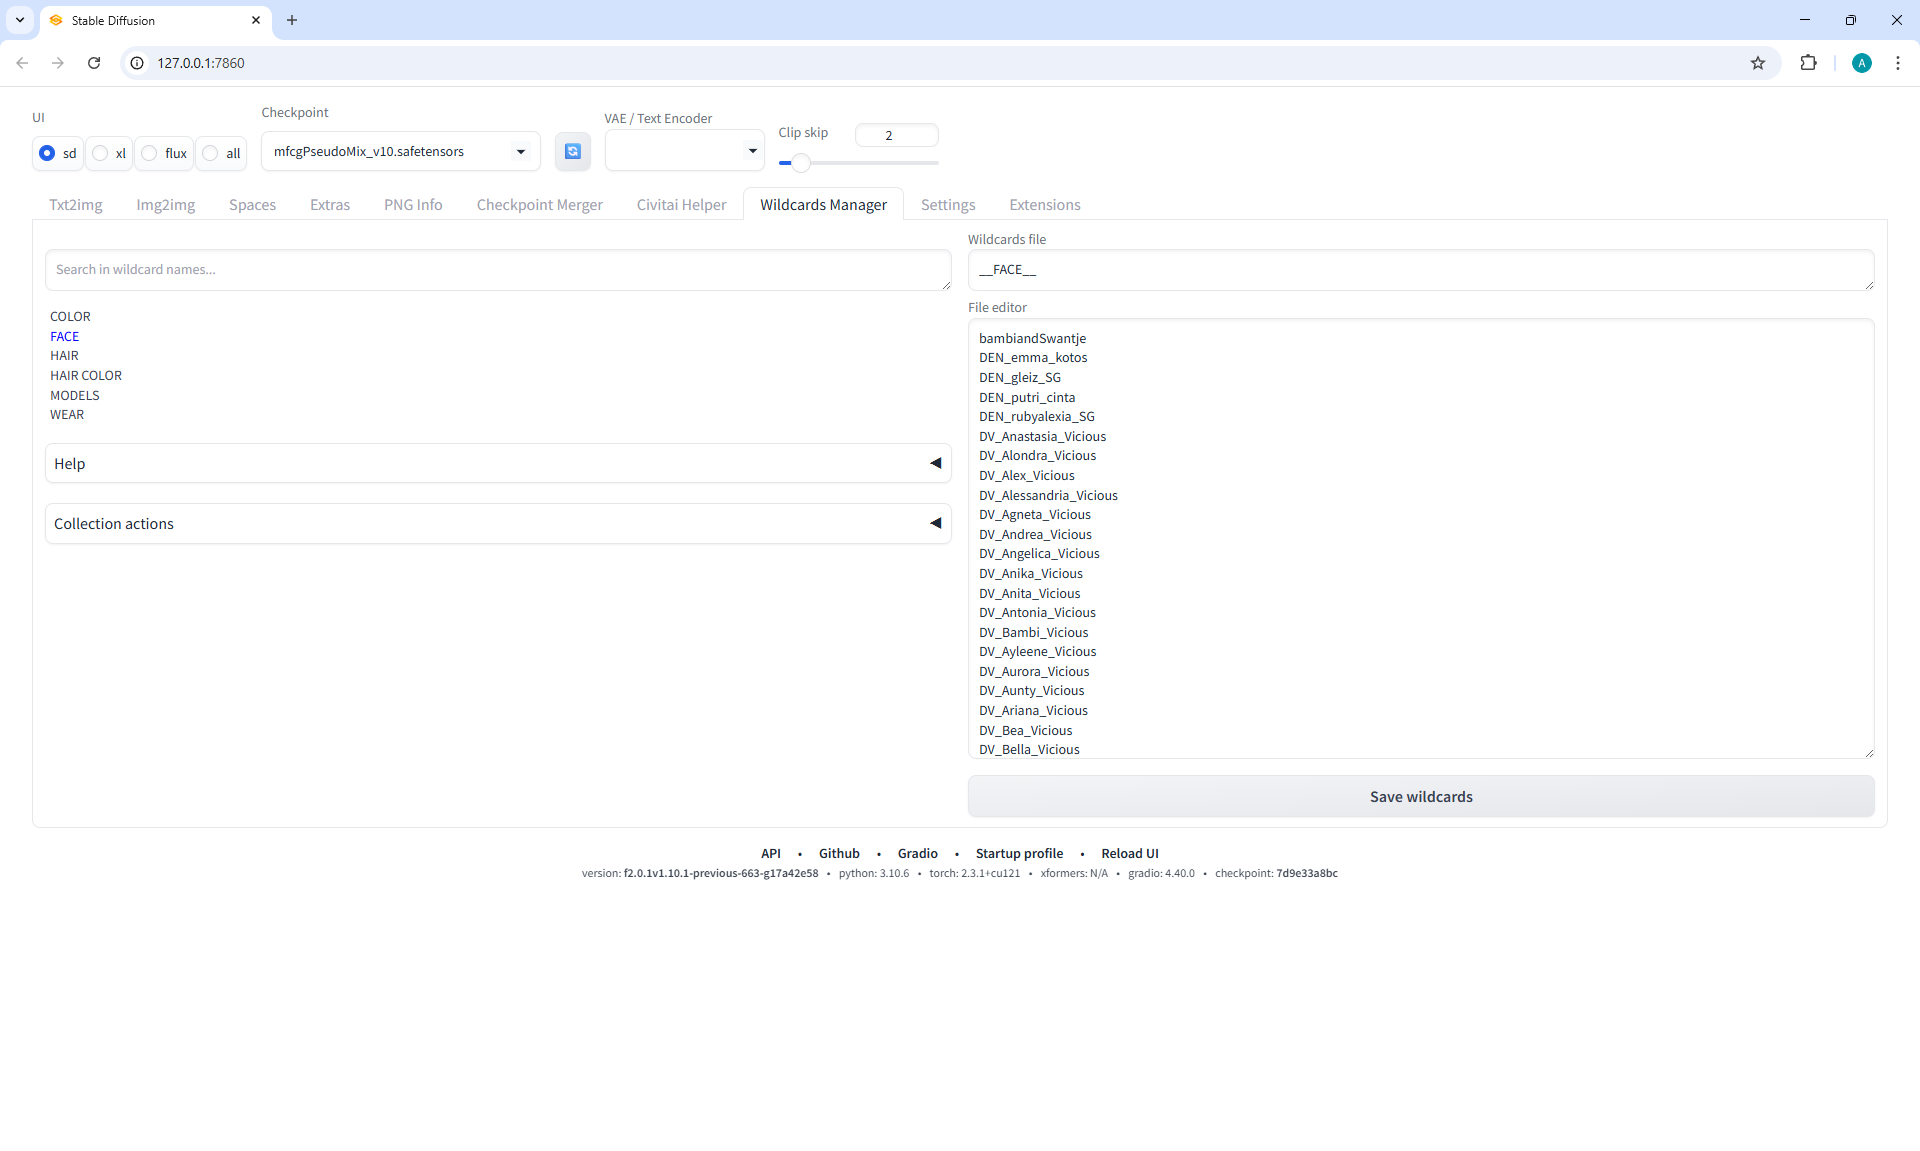Click the Clip skip slider handle
Screen dimensions: 1920x1151
(800, 163)
